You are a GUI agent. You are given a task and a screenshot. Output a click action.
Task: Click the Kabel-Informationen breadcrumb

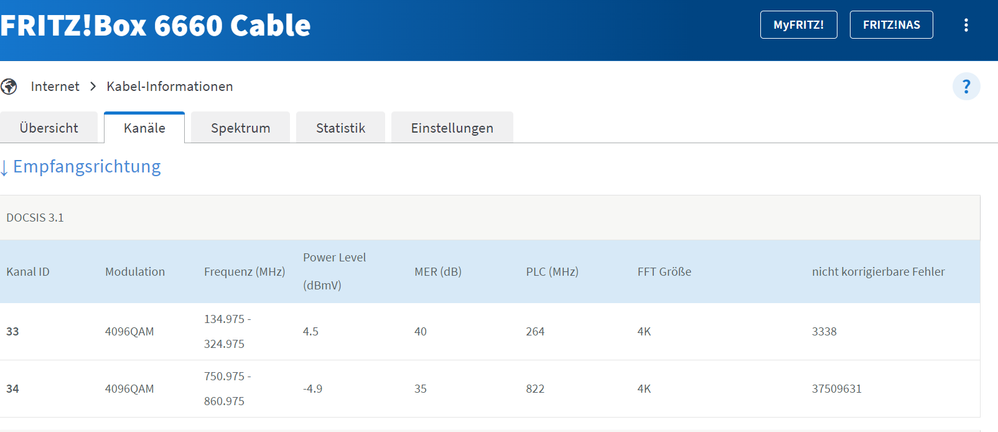169,87
